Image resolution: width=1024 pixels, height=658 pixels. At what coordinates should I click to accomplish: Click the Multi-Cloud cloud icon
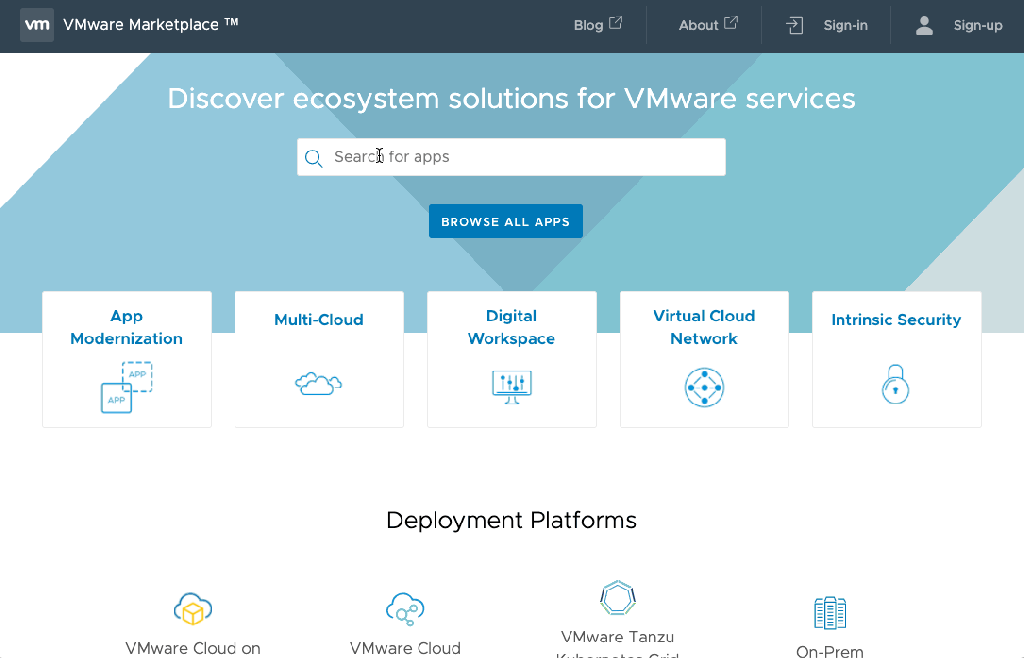click(319, 383)
